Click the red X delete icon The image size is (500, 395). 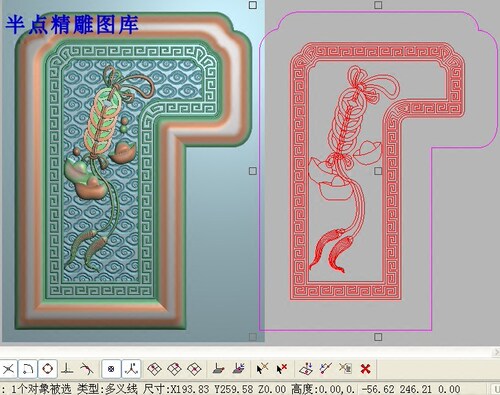[365, 369]
